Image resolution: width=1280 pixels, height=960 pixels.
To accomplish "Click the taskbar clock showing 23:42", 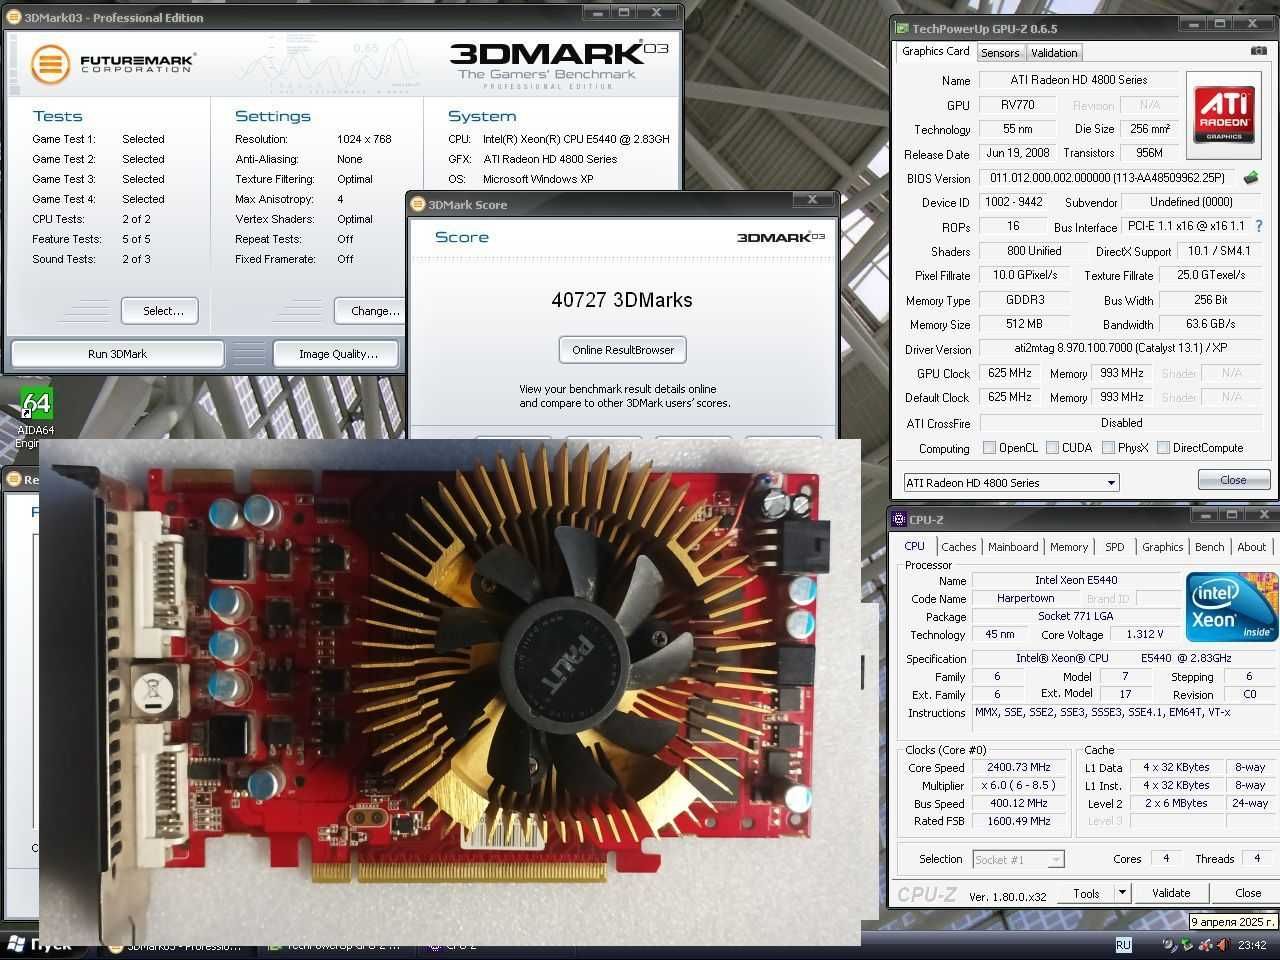I will [1252, 944].
